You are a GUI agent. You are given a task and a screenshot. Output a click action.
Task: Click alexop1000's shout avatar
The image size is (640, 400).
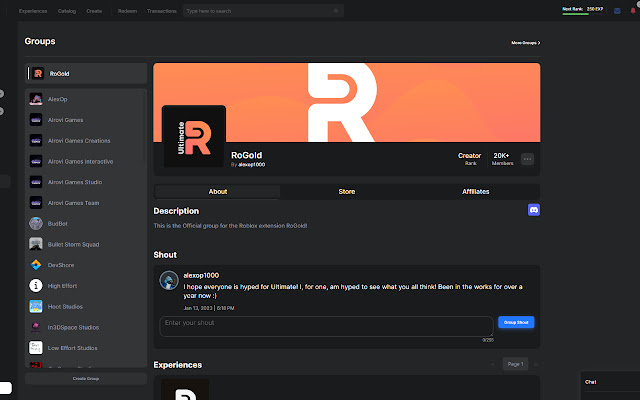click(x=169, y=280)
